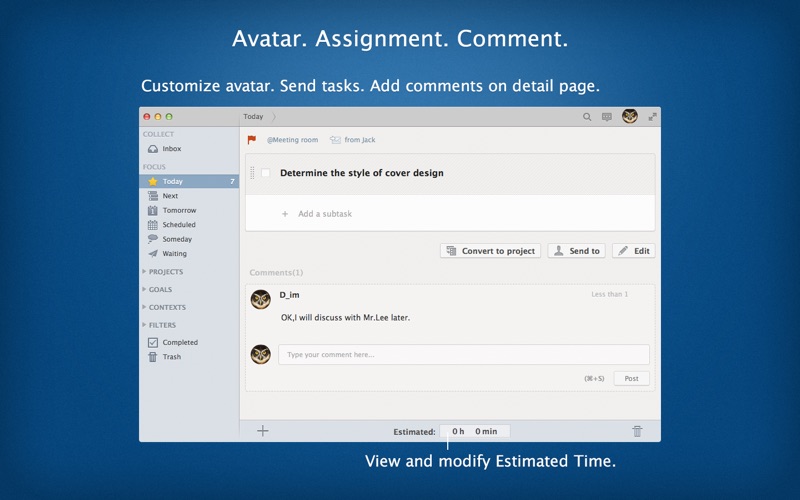Open the Inbox list
The height and width of the screenshot is (500, 800).
coord(171,149)
